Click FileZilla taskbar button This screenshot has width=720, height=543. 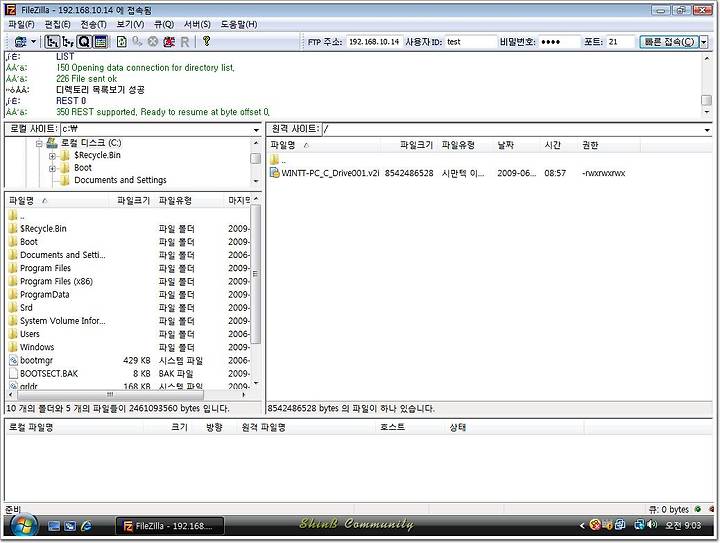[170, 526]
